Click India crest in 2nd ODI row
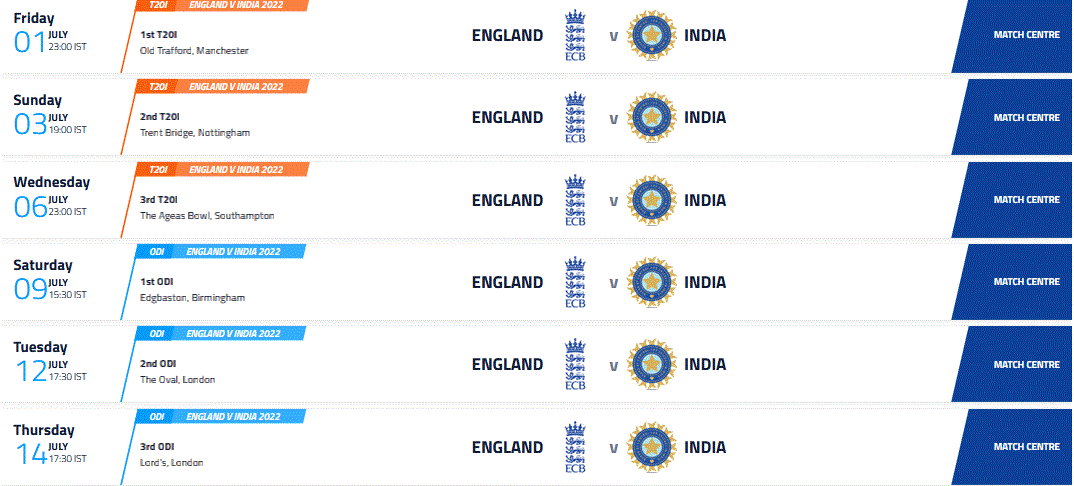Screen dimensions: 1074x486 pyautogui.click(x=651, y=365)
